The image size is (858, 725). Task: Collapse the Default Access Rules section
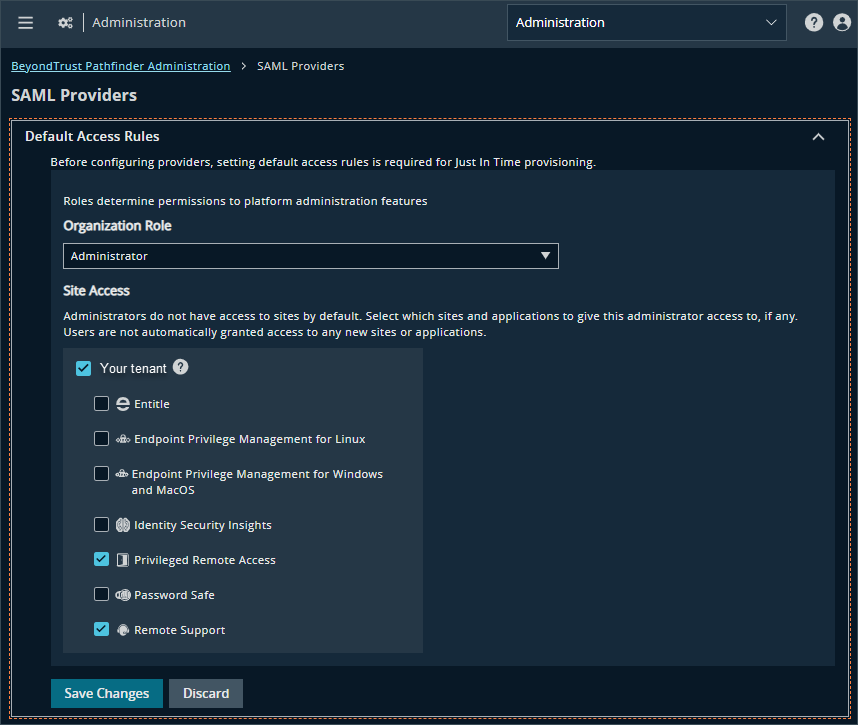coord(818,137)
